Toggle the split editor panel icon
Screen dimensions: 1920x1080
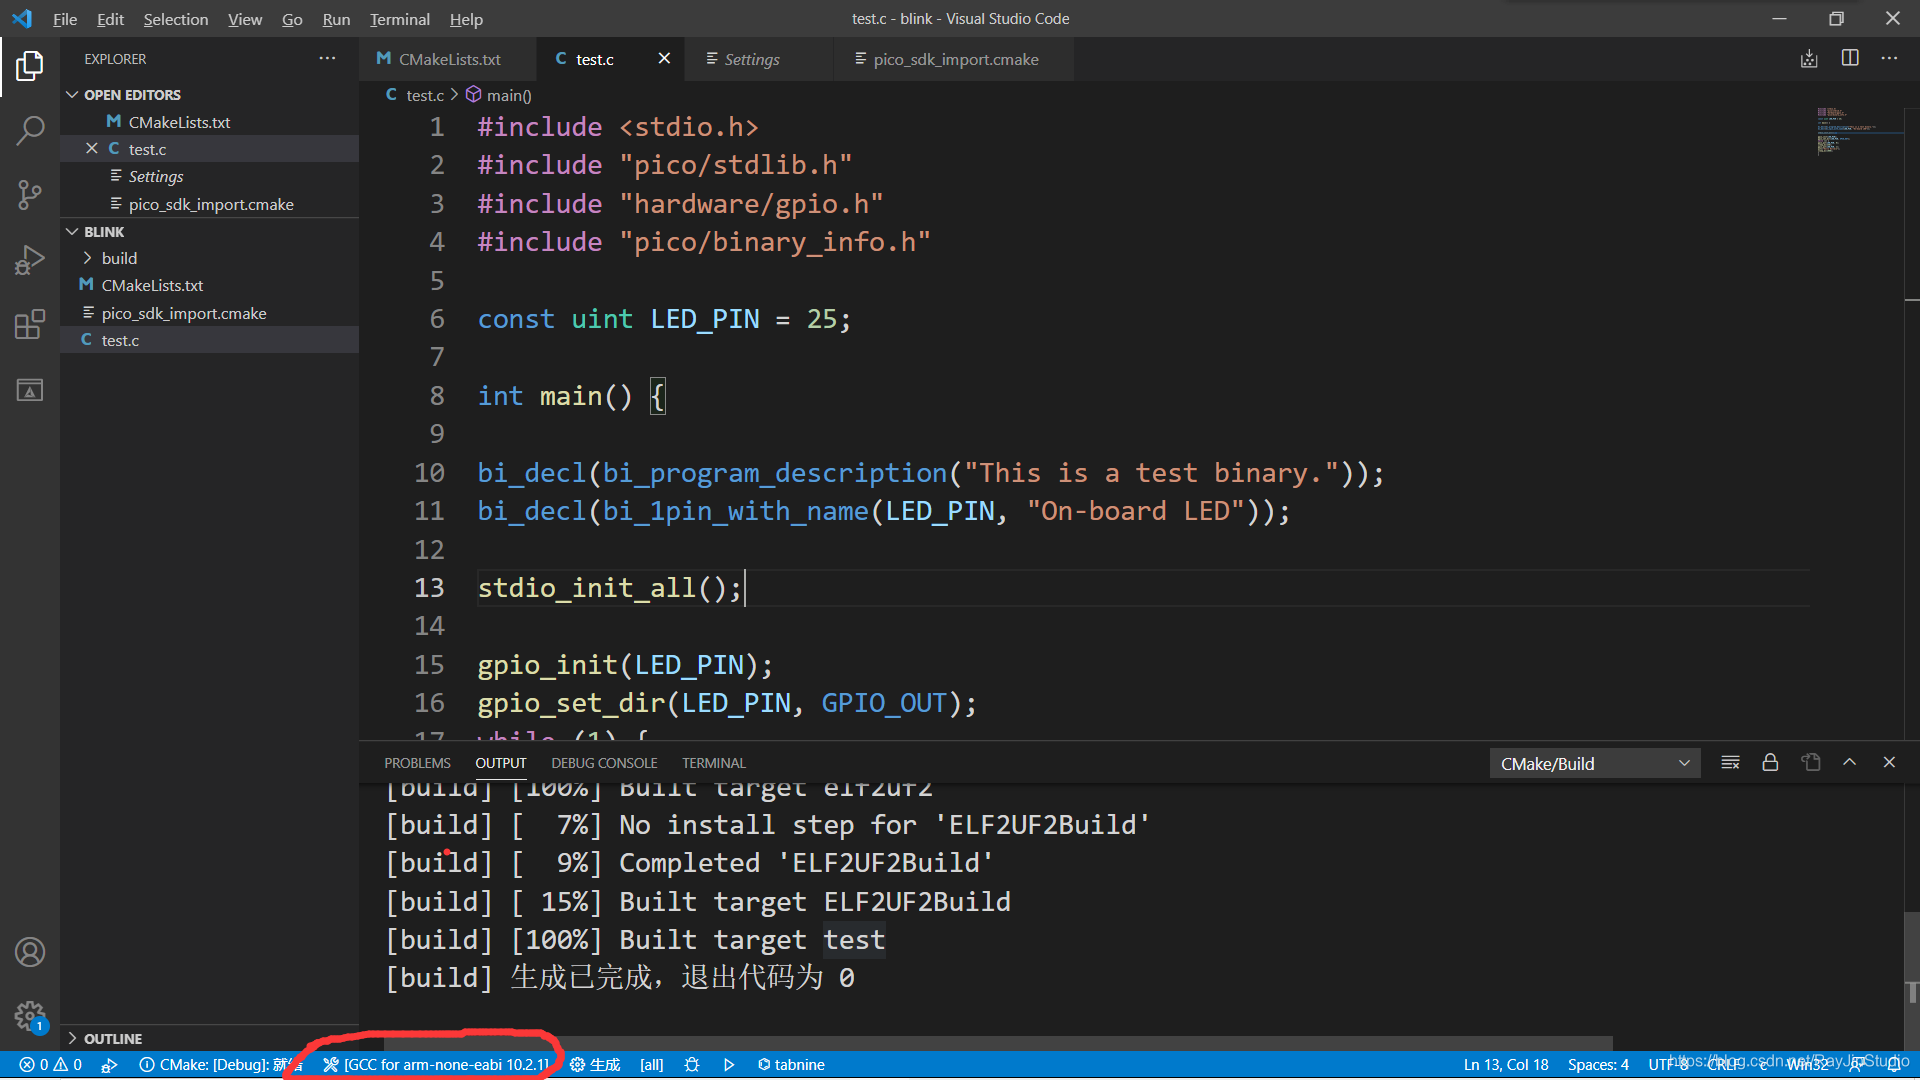[1850, 58]
